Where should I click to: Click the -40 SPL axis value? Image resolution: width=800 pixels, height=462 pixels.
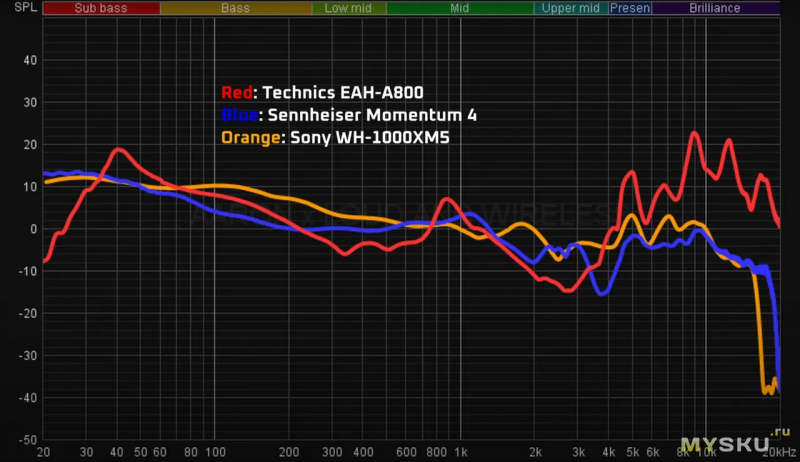click(x=28, y=398)
